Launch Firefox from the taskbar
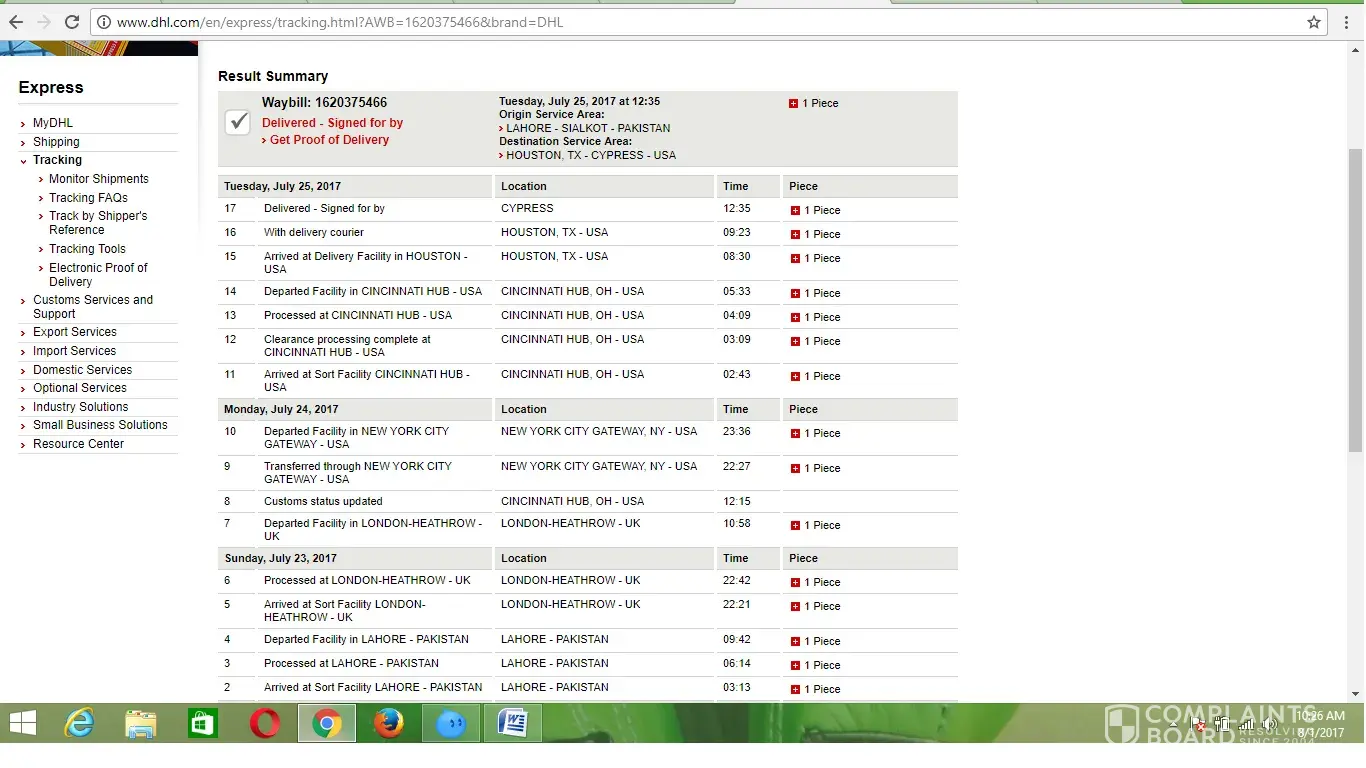Screen dimensions: 1366x768 [388, 723]
